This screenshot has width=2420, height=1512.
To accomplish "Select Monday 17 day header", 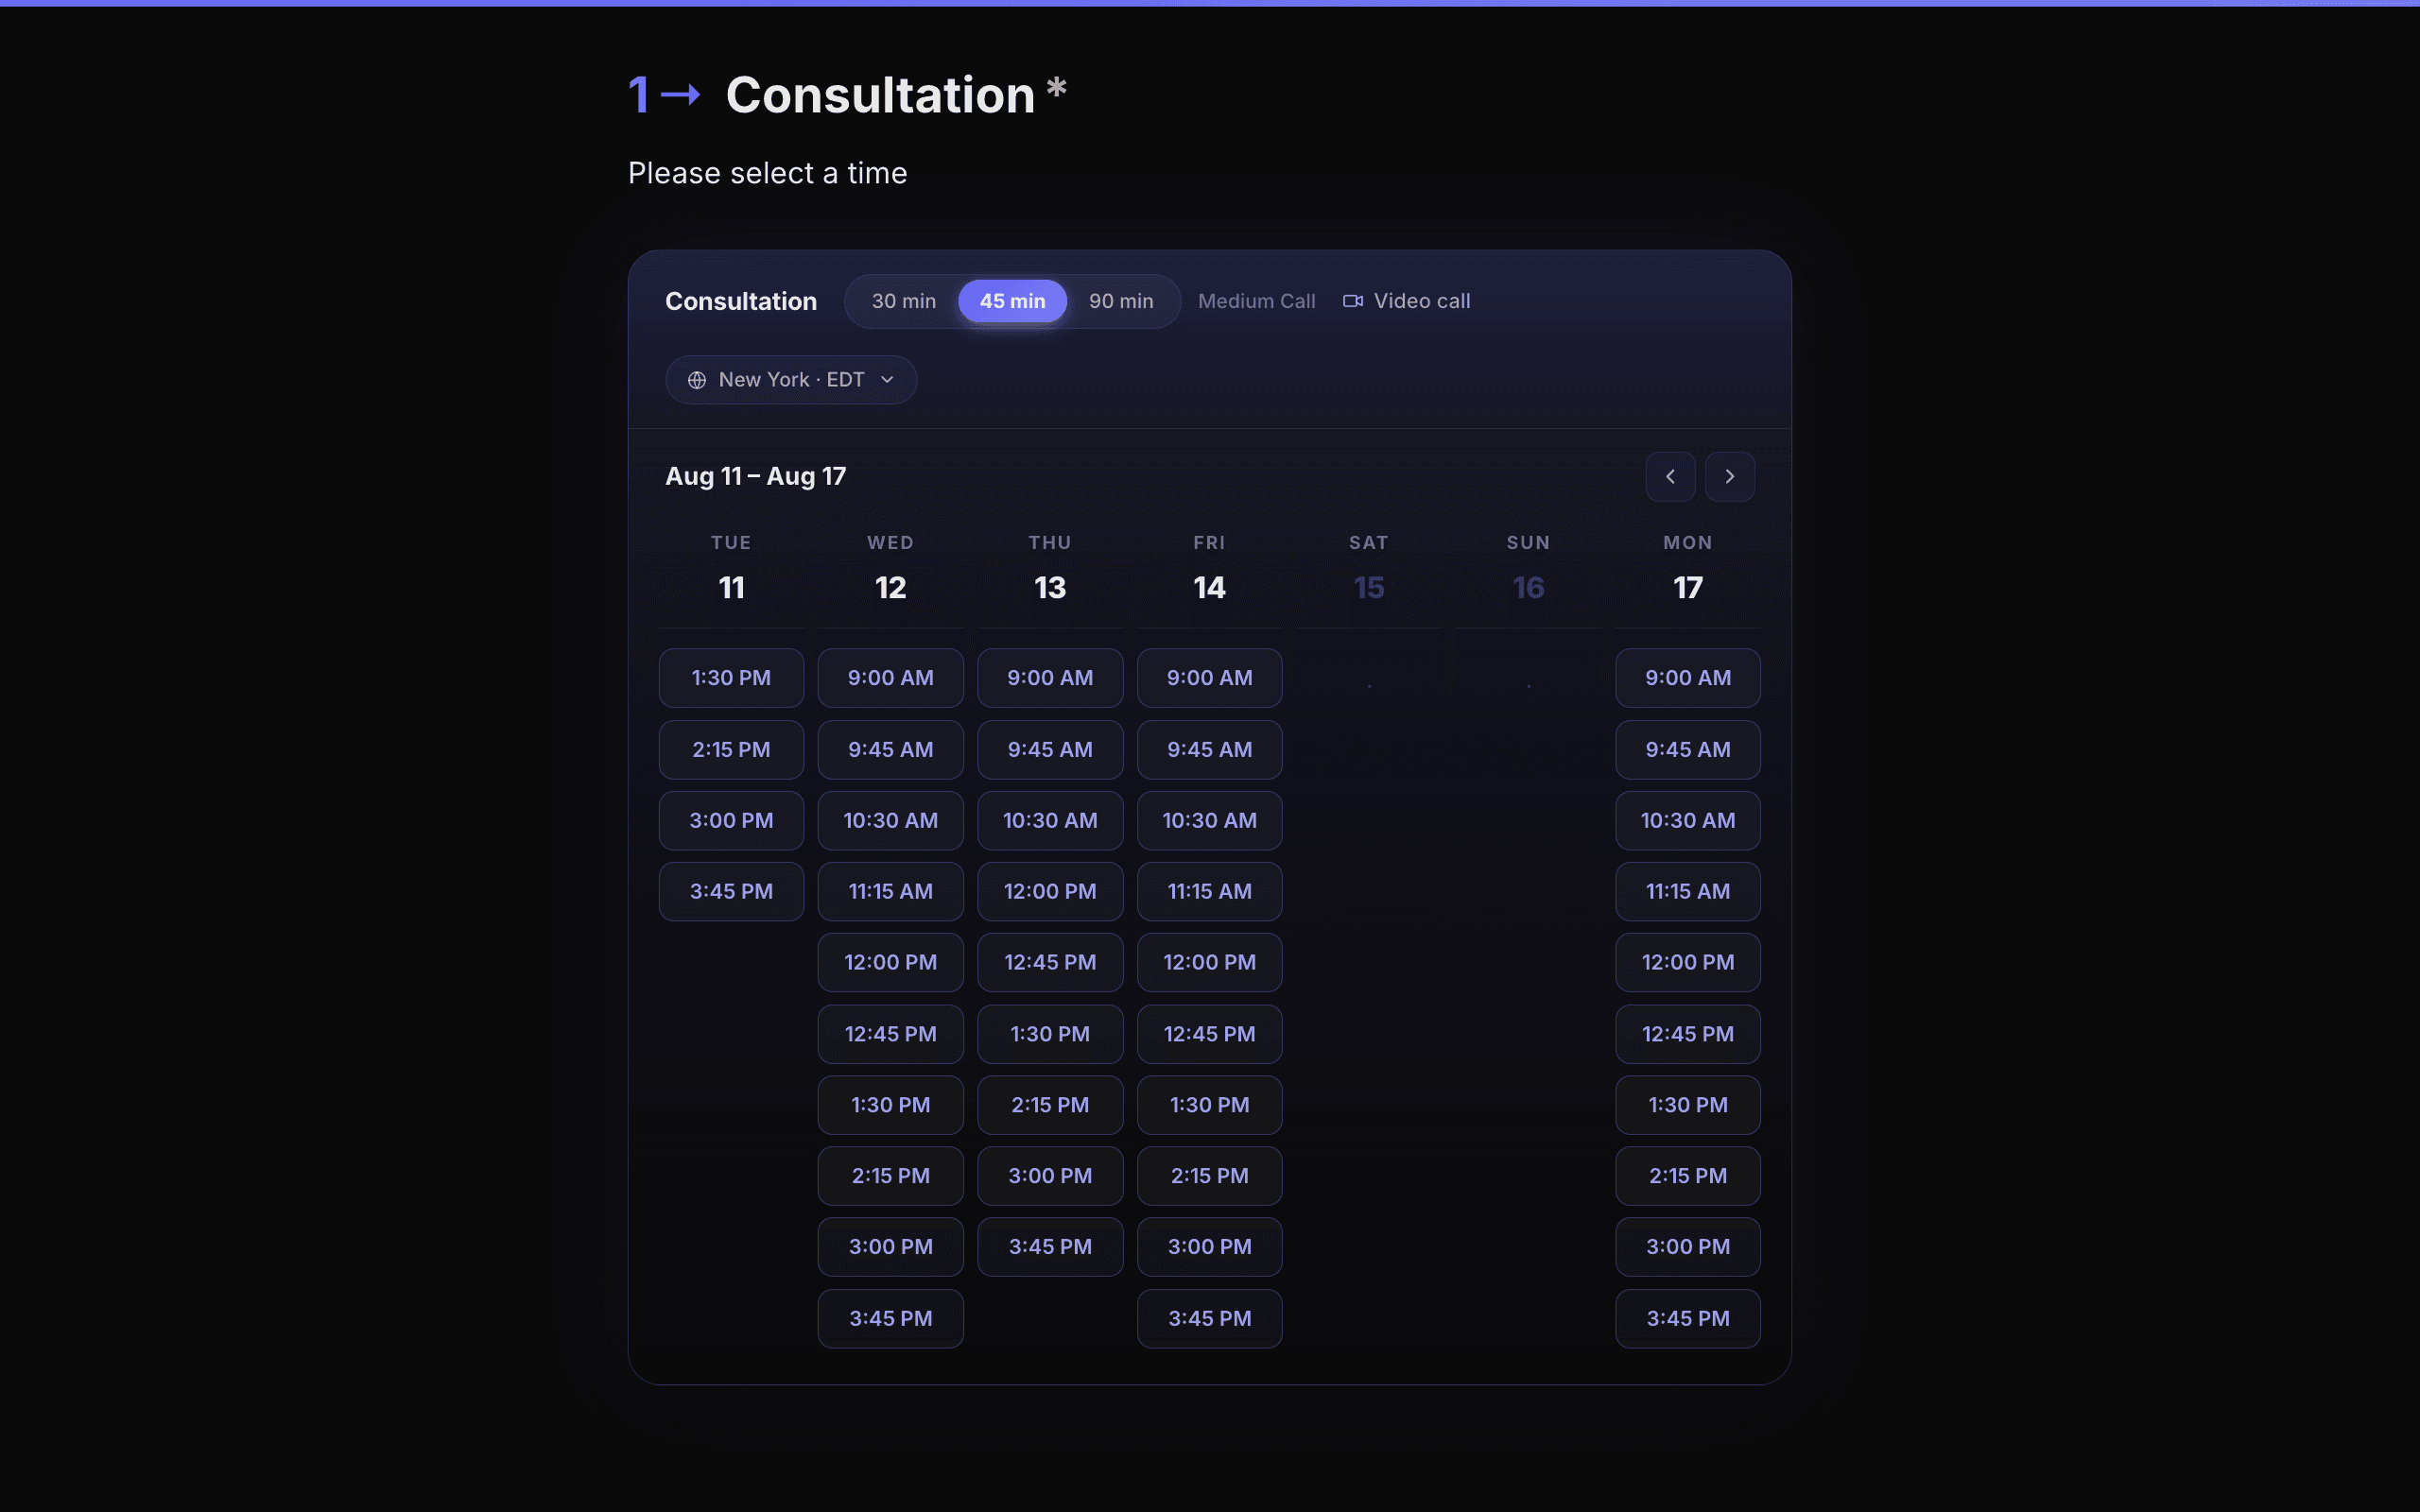I will pyautogui.click(x=1688, y=568).
